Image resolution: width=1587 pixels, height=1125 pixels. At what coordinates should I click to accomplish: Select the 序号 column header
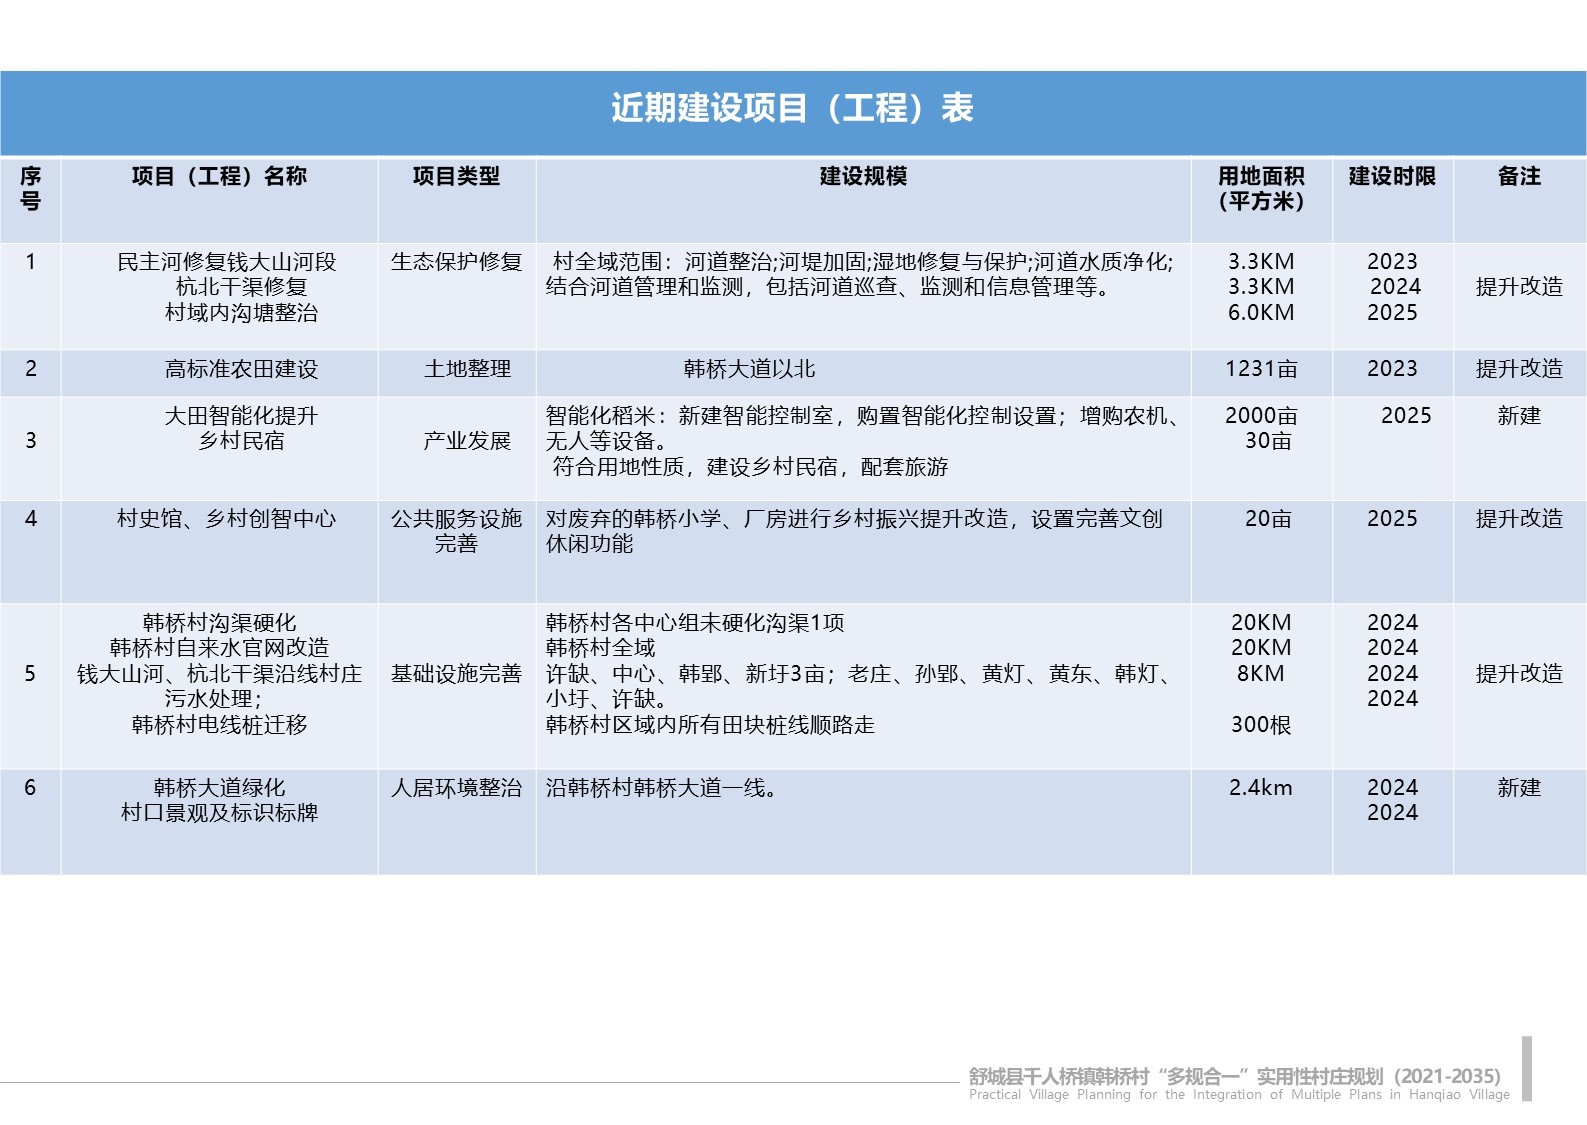pyautogui.click(x=30, y=189)
